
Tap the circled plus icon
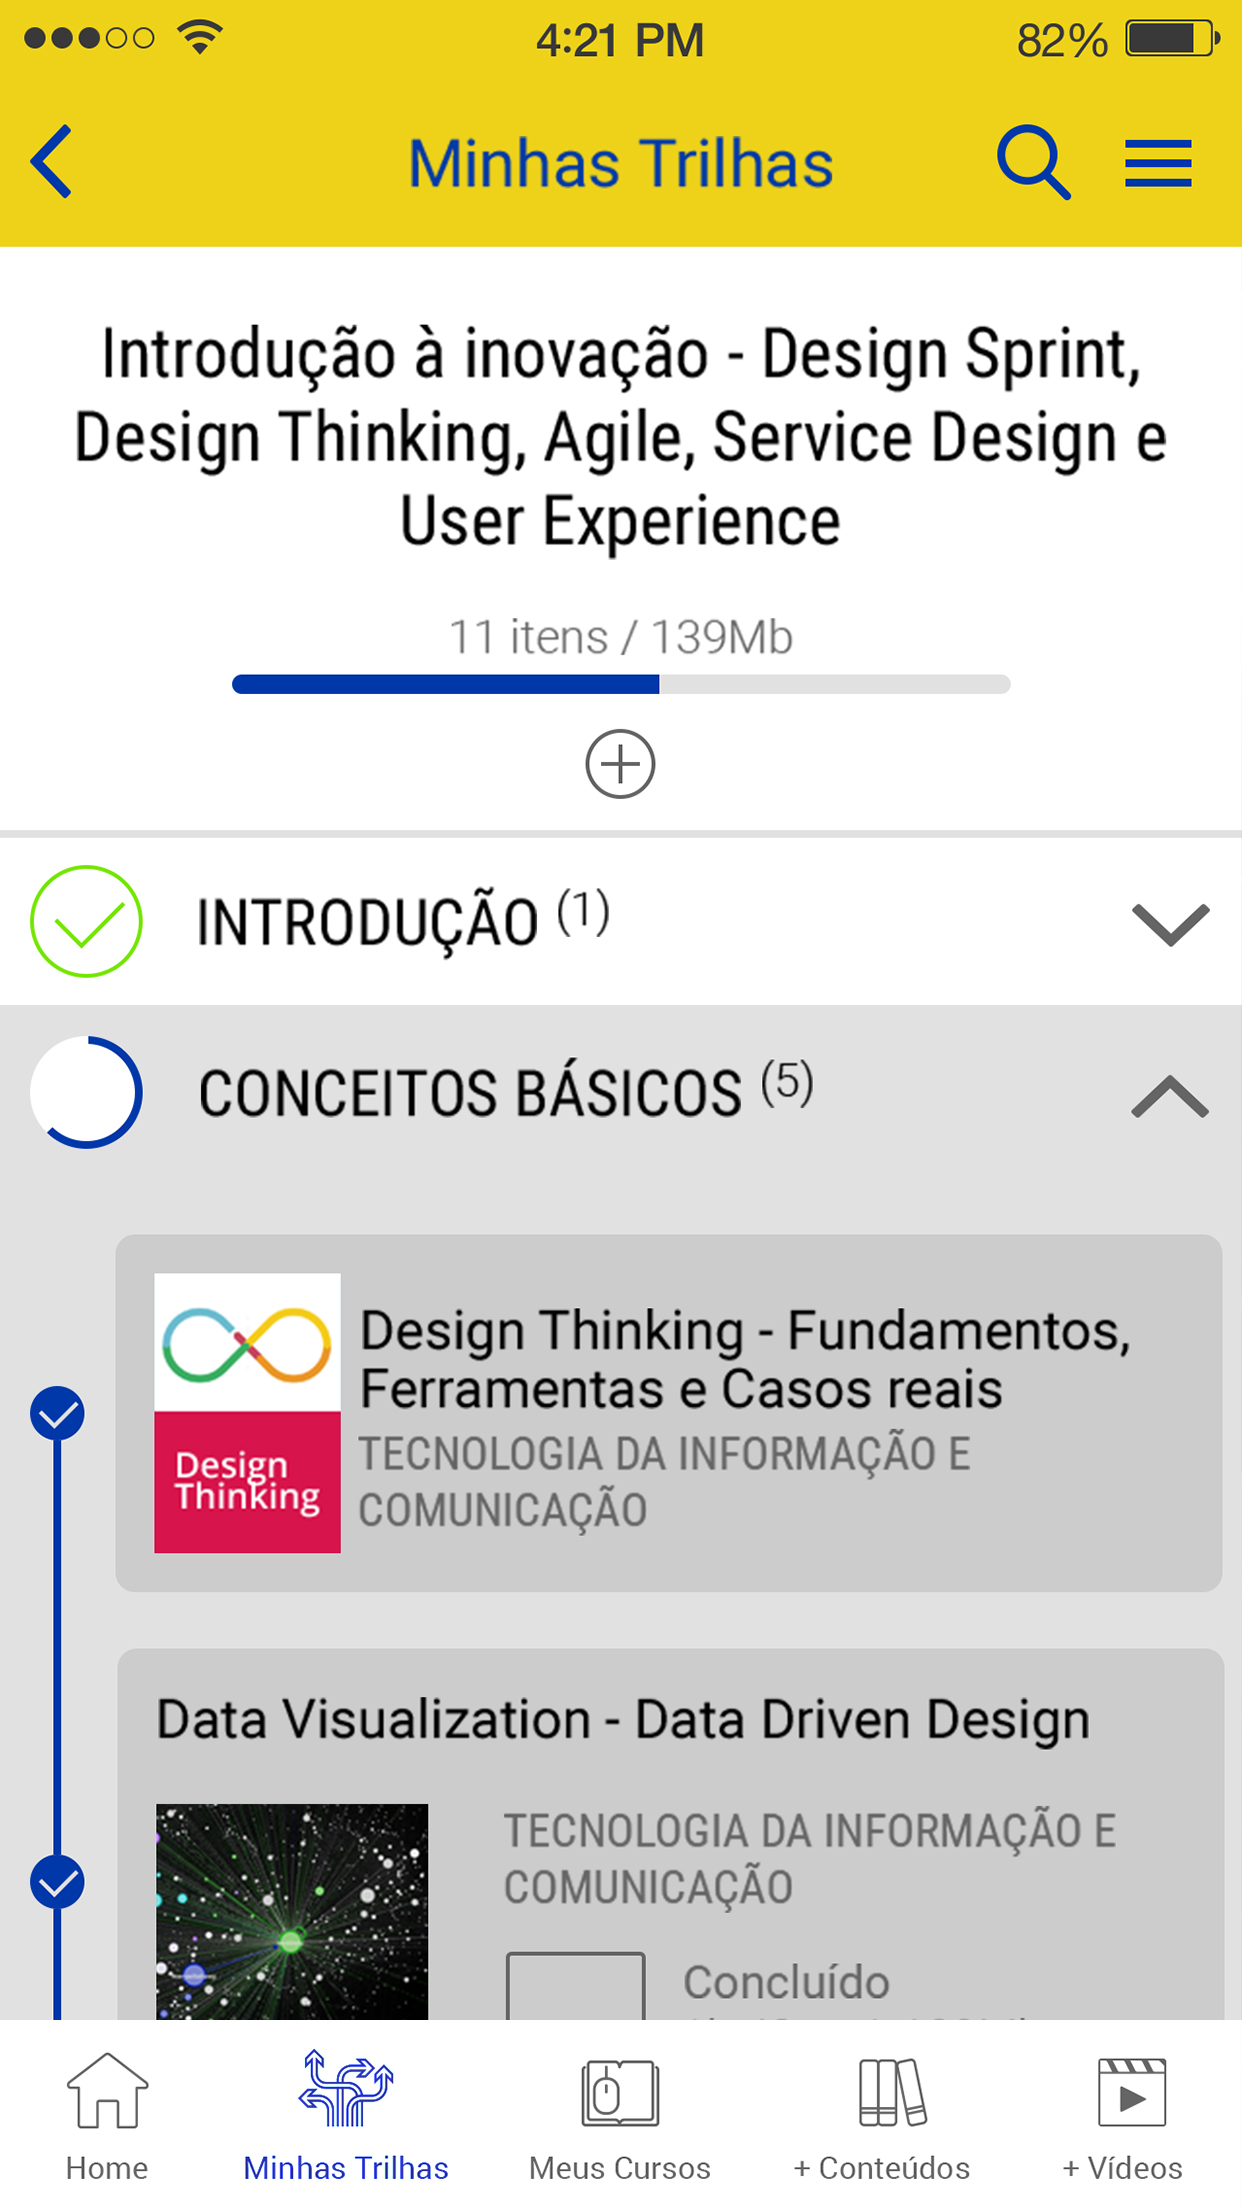(x=620, y=764)
